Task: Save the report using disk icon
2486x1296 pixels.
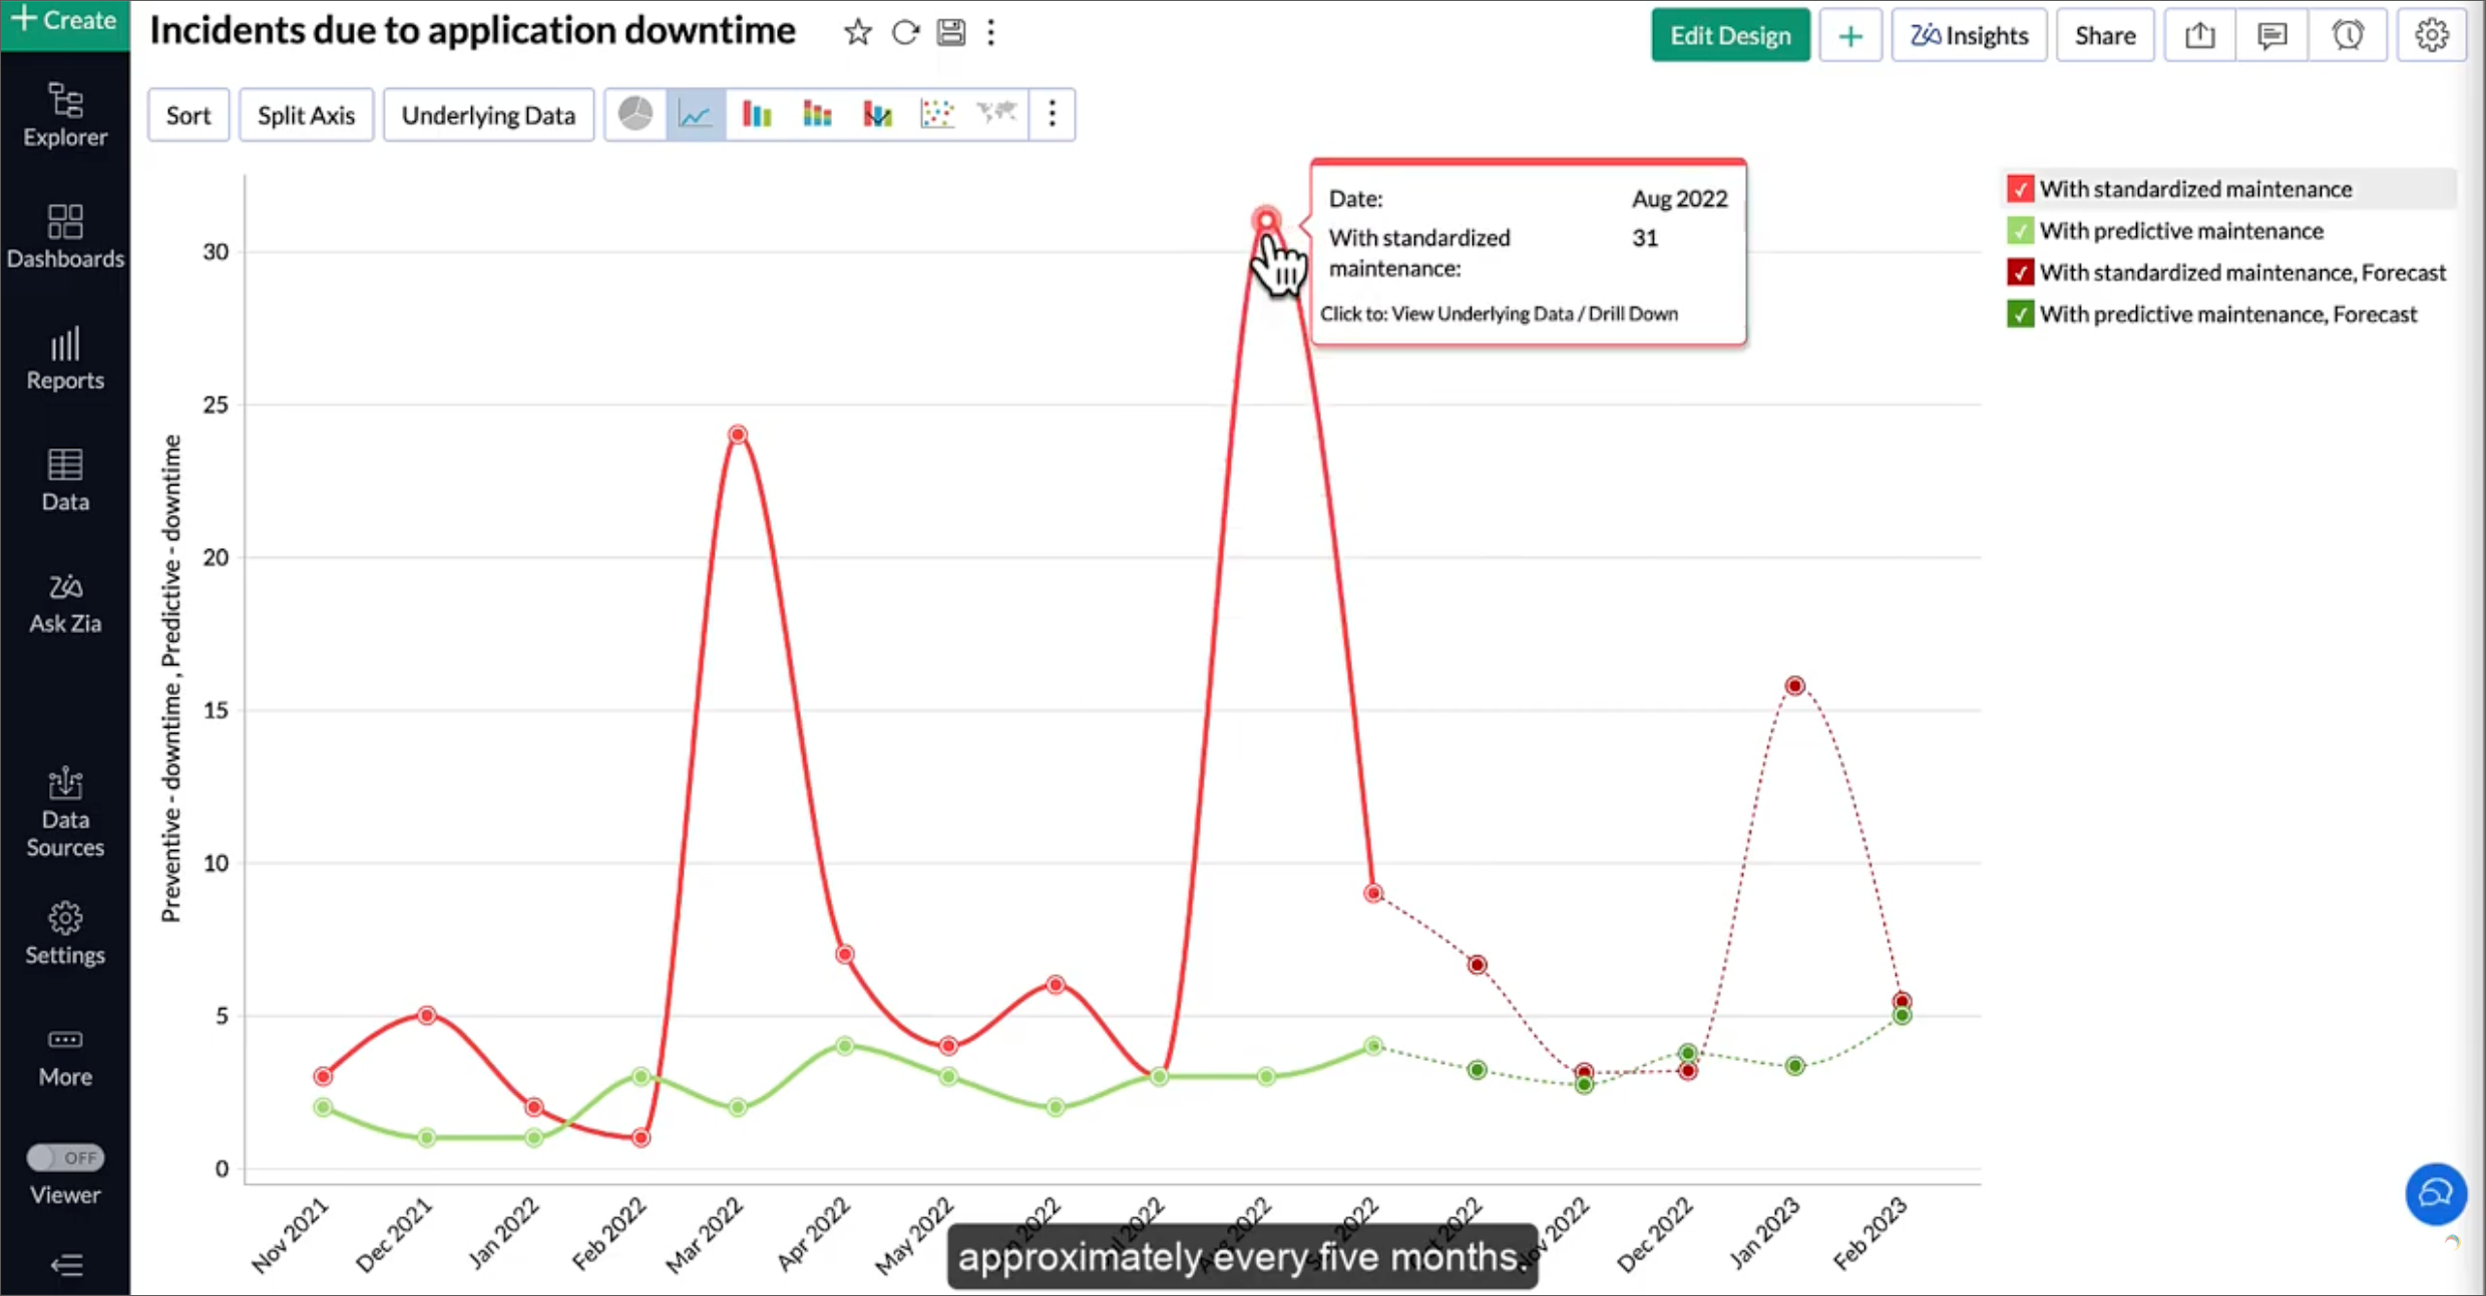Action: tap(951, 33)
